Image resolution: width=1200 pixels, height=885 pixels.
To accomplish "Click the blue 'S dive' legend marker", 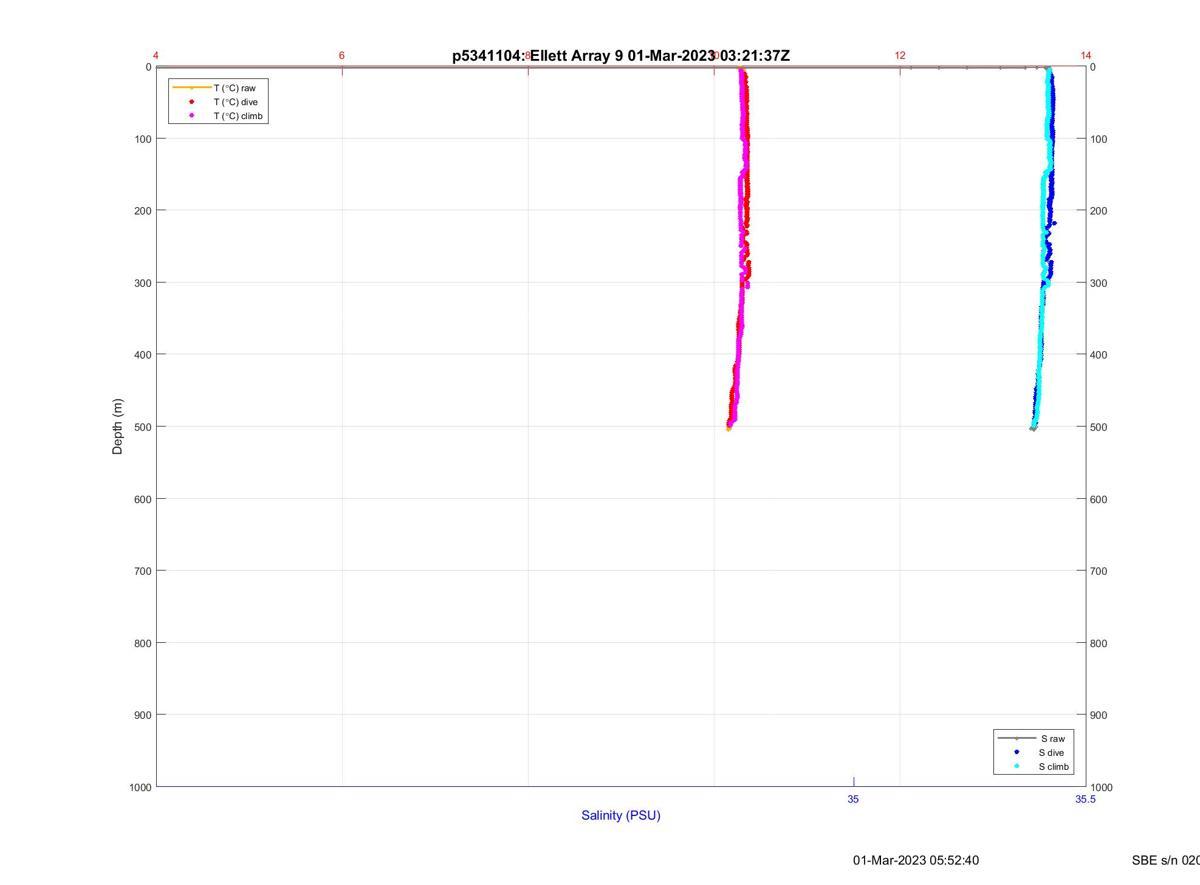I will pos(1016,752).
